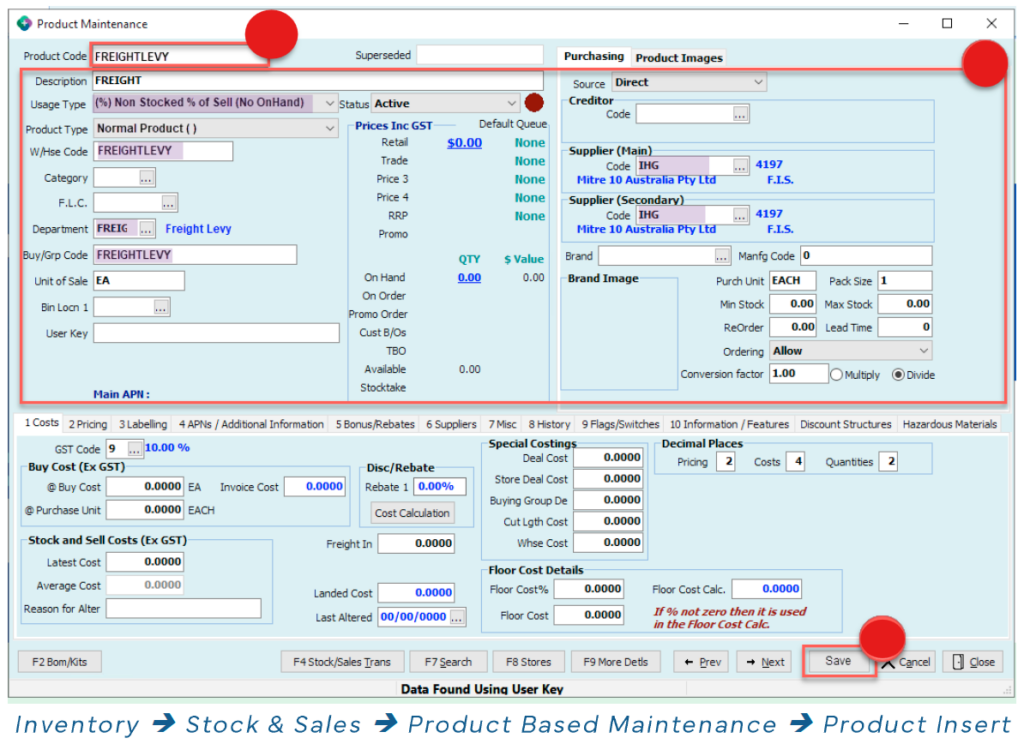The width and height of the screenshot is (1024, 744).
Task: Select the Divide conversion radio button
Action: click(897, 375)
